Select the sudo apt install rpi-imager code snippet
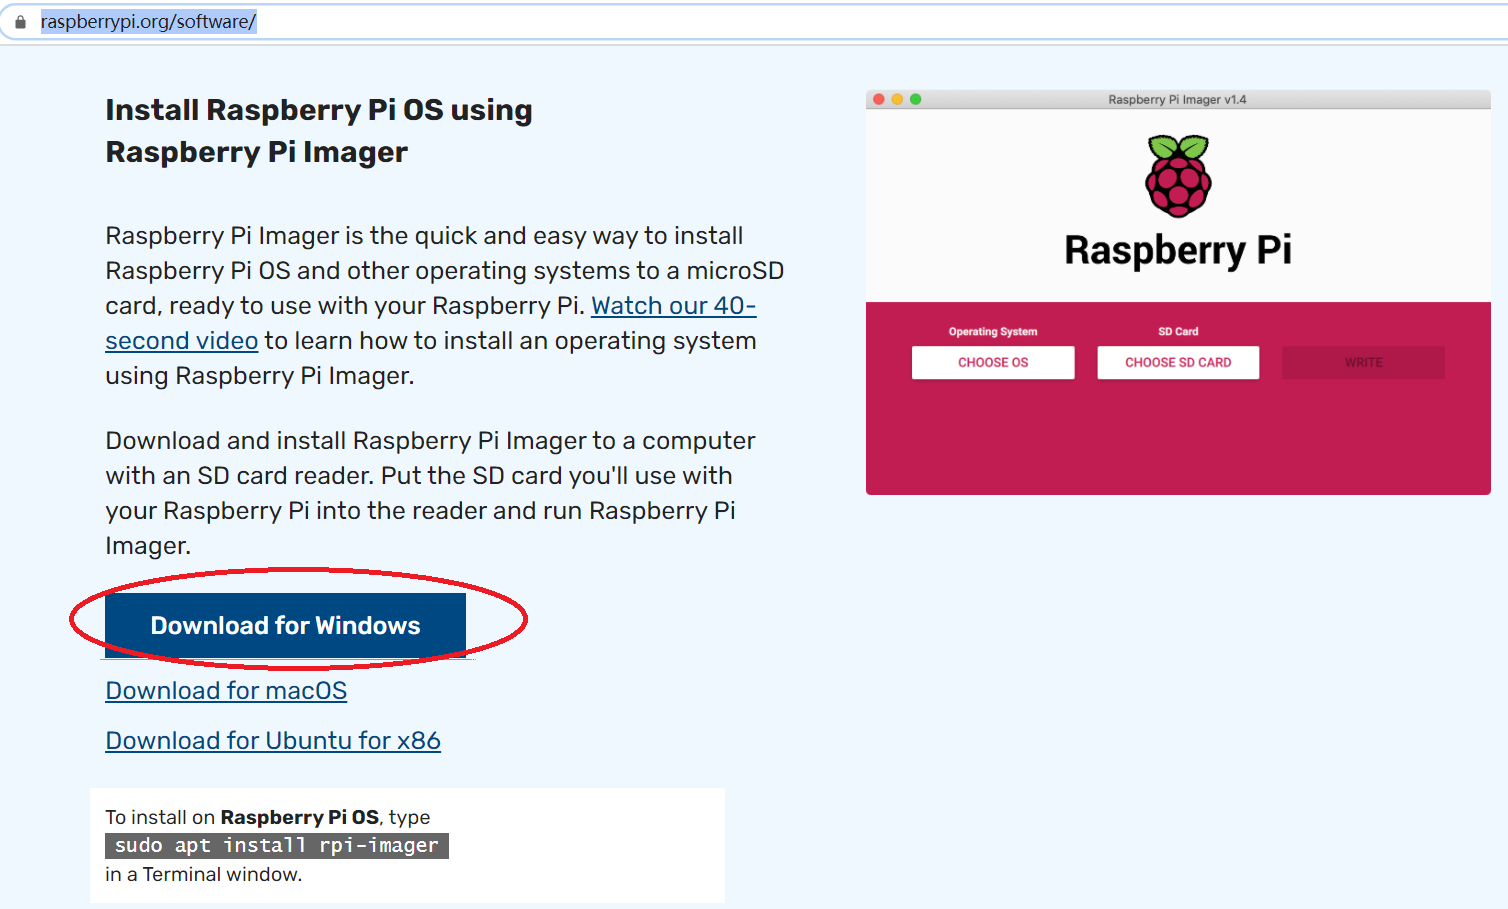The width and height of the screenshot is (1508, 909). pyautogui.click(x=276, y=845)
